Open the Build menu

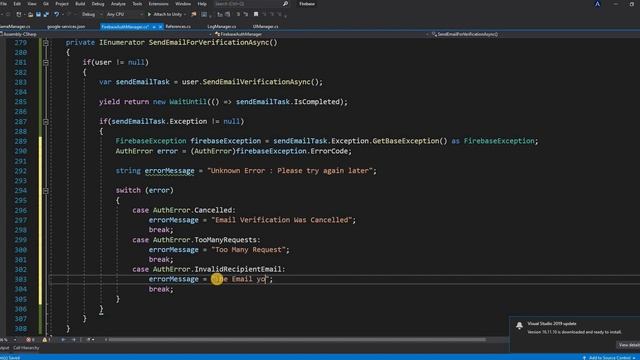[80, 4]
